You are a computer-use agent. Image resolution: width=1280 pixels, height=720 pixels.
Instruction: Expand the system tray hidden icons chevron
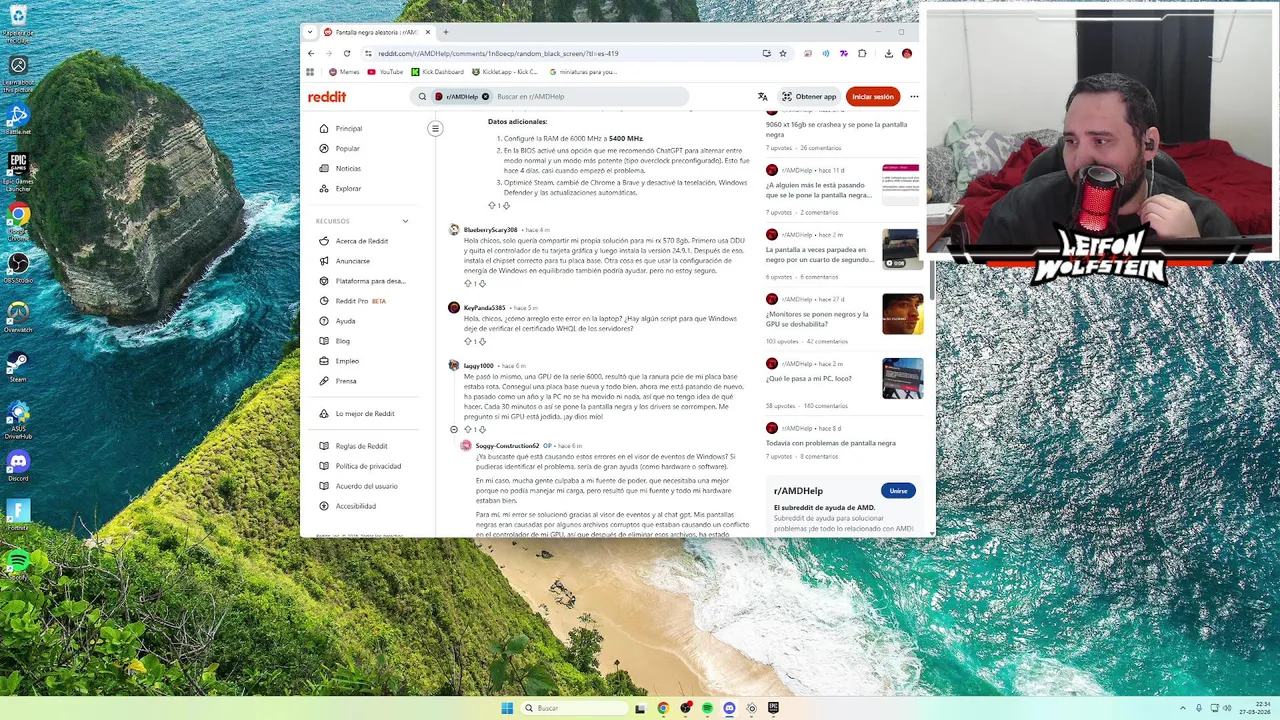pyautogui.click(x=1183, y=708)
